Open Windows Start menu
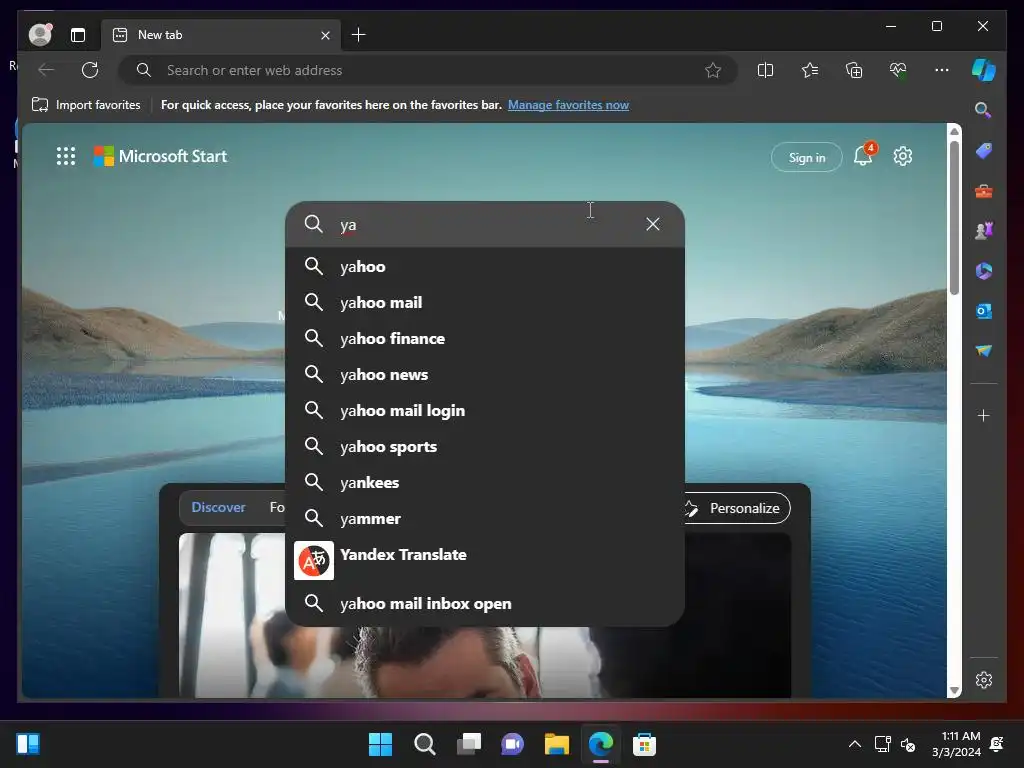Image resolution: width=1024 pixels, height=768 pixels. coord(380,744)
